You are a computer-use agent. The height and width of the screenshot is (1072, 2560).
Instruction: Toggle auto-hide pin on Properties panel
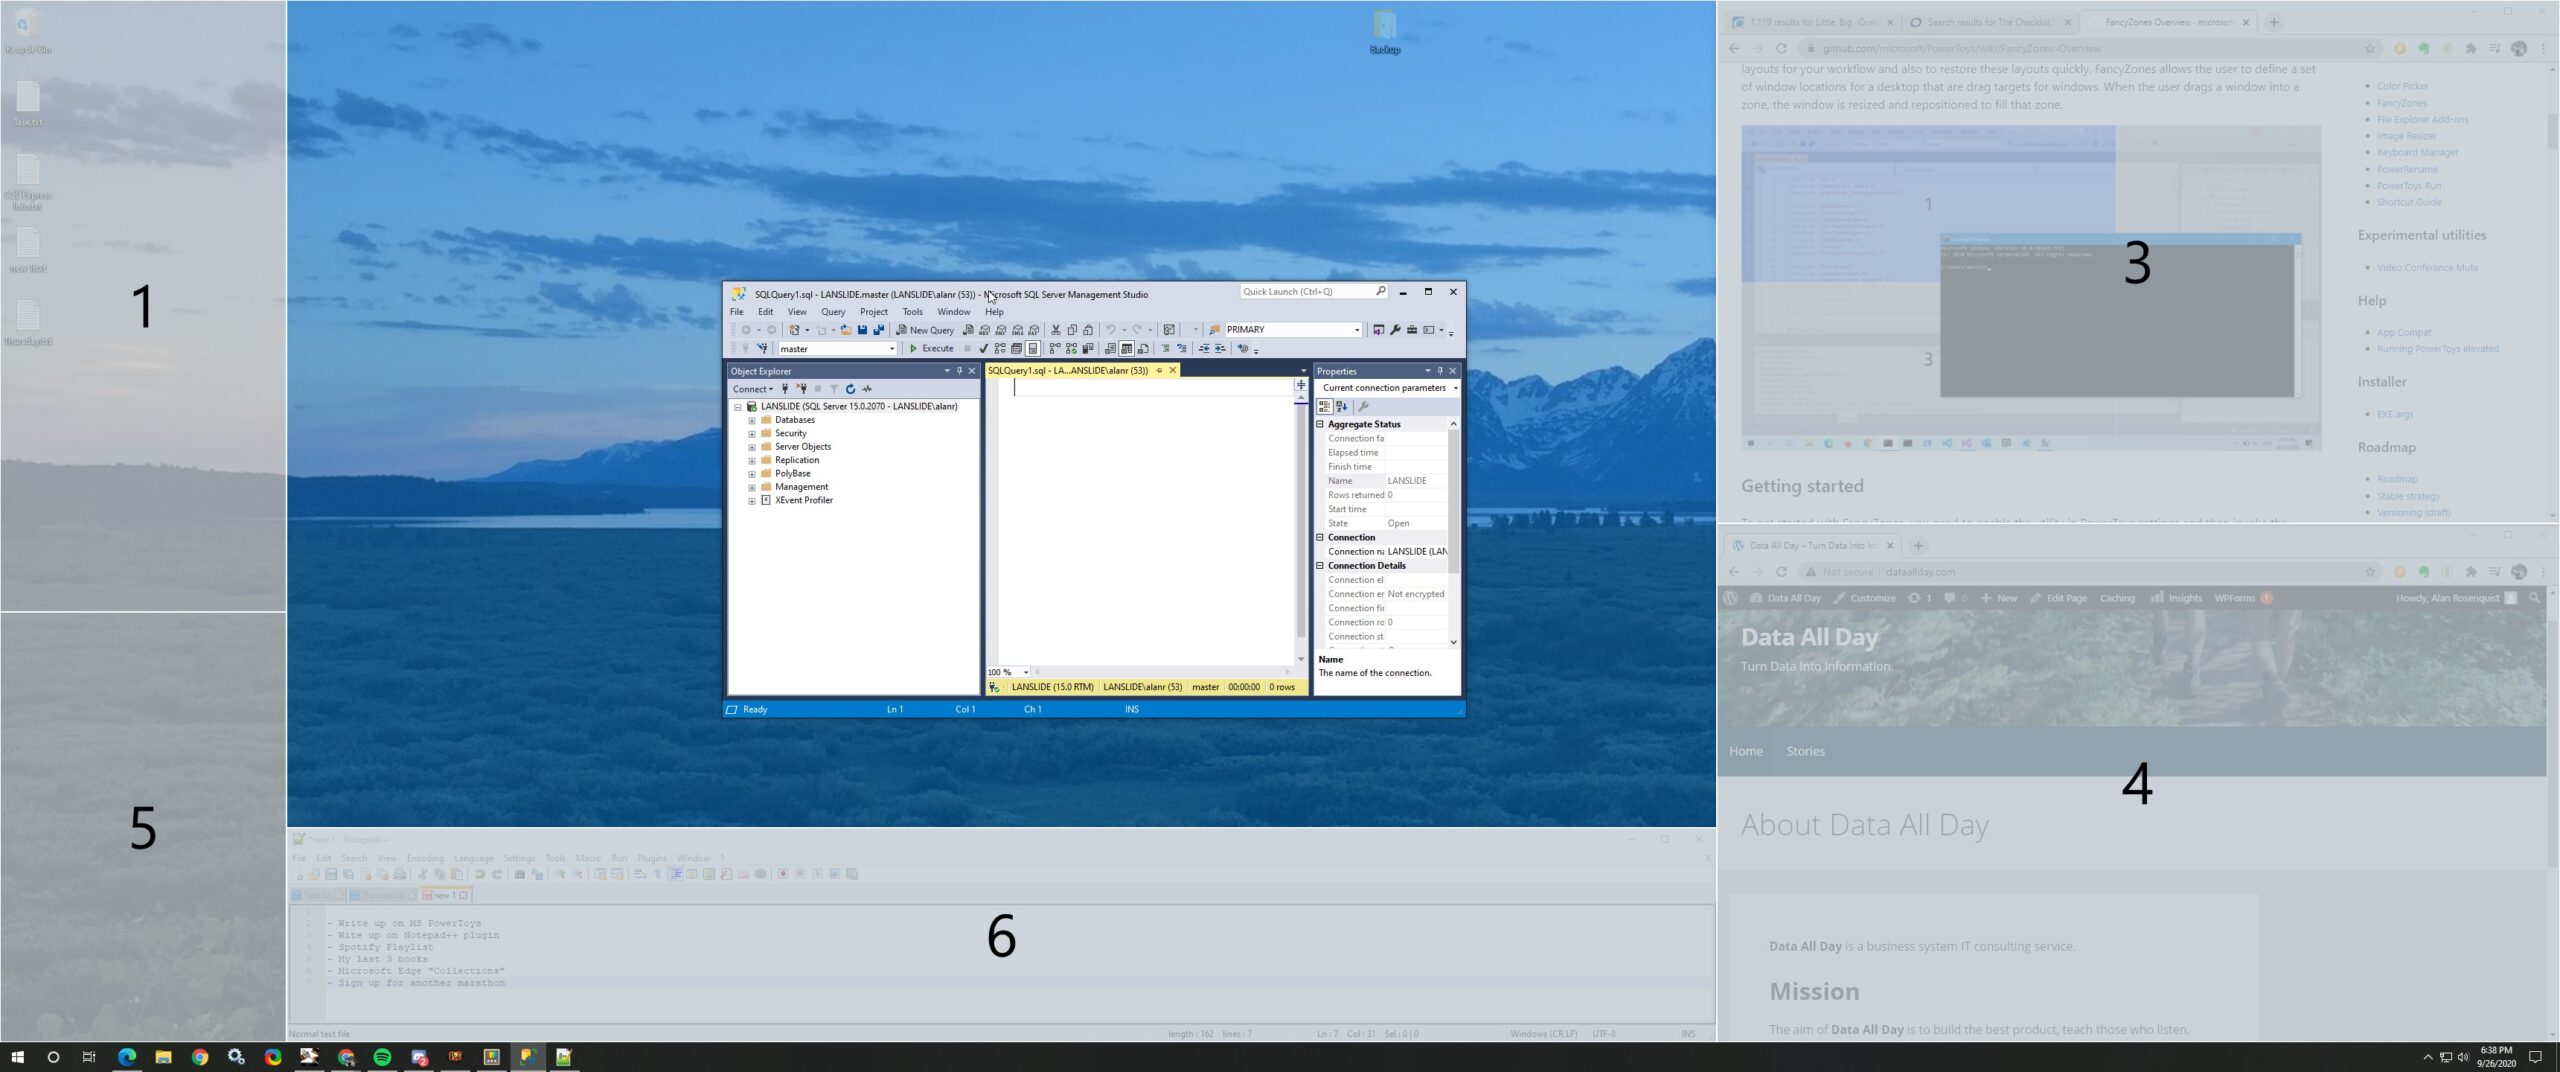coord(1440,371)
